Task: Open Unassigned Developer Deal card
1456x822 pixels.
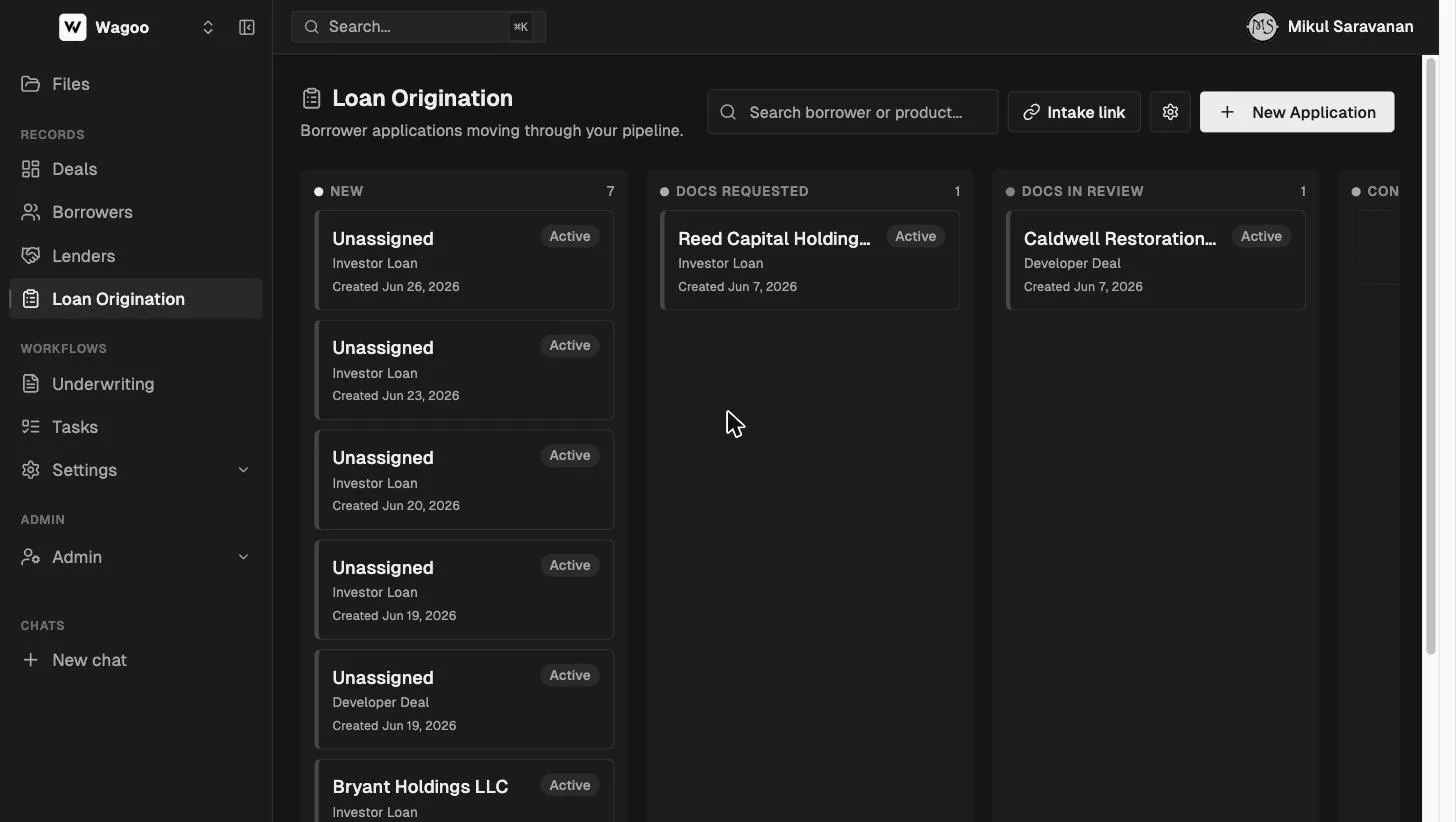Action: (x=464, y=700)
